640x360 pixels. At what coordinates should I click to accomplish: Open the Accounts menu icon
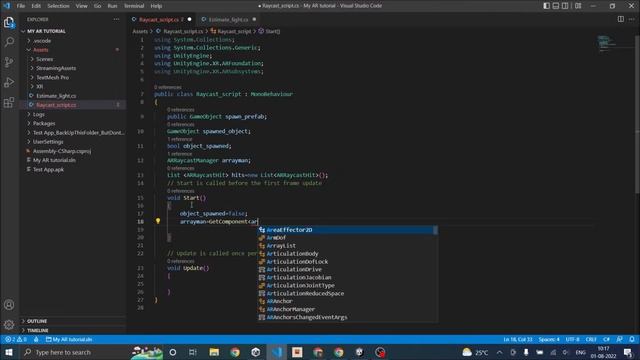(9, 305)
